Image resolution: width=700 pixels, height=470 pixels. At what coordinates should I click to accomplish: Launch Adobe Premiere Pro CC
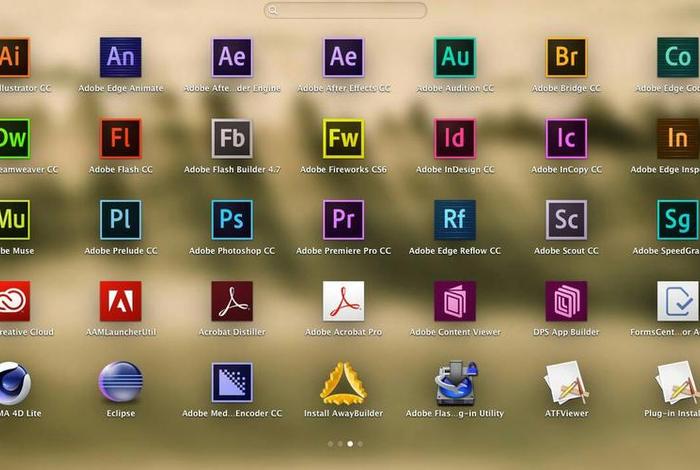(343, 220)
